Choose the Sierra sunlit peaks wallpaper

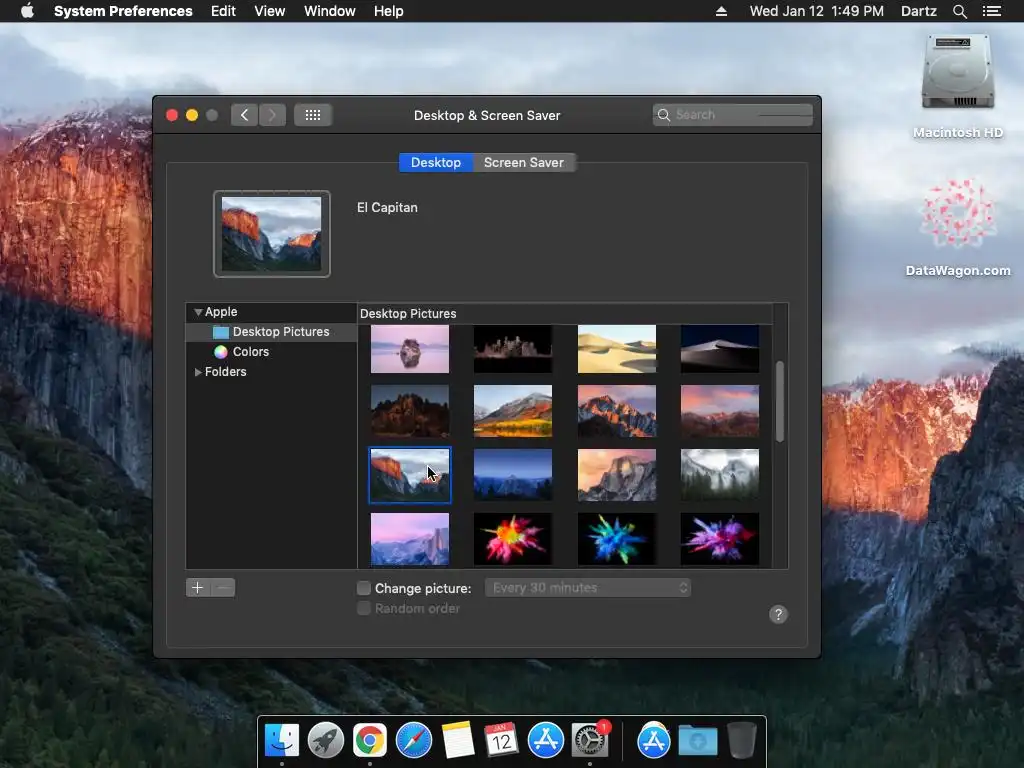[x=616, y=411]
